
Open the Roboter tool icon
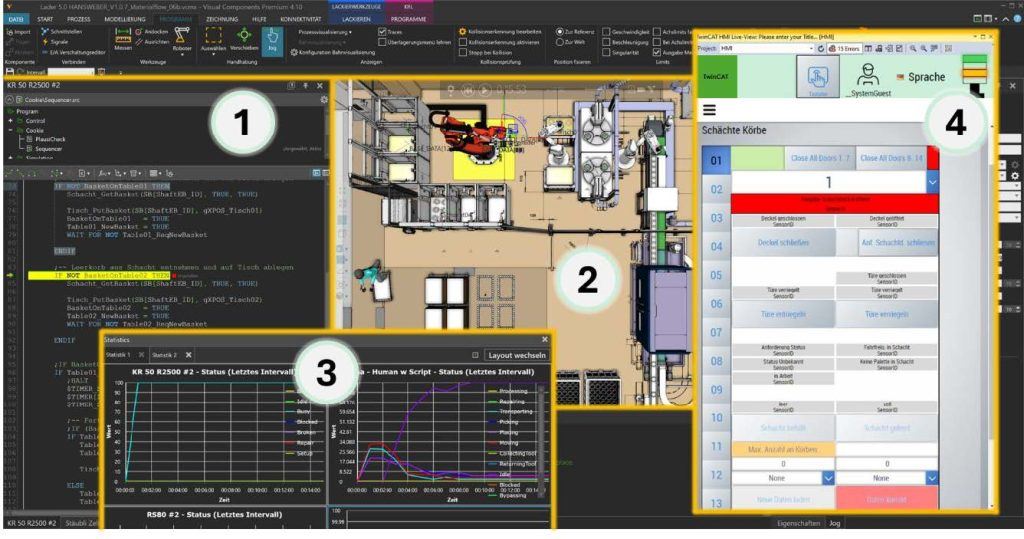point(182,40)
